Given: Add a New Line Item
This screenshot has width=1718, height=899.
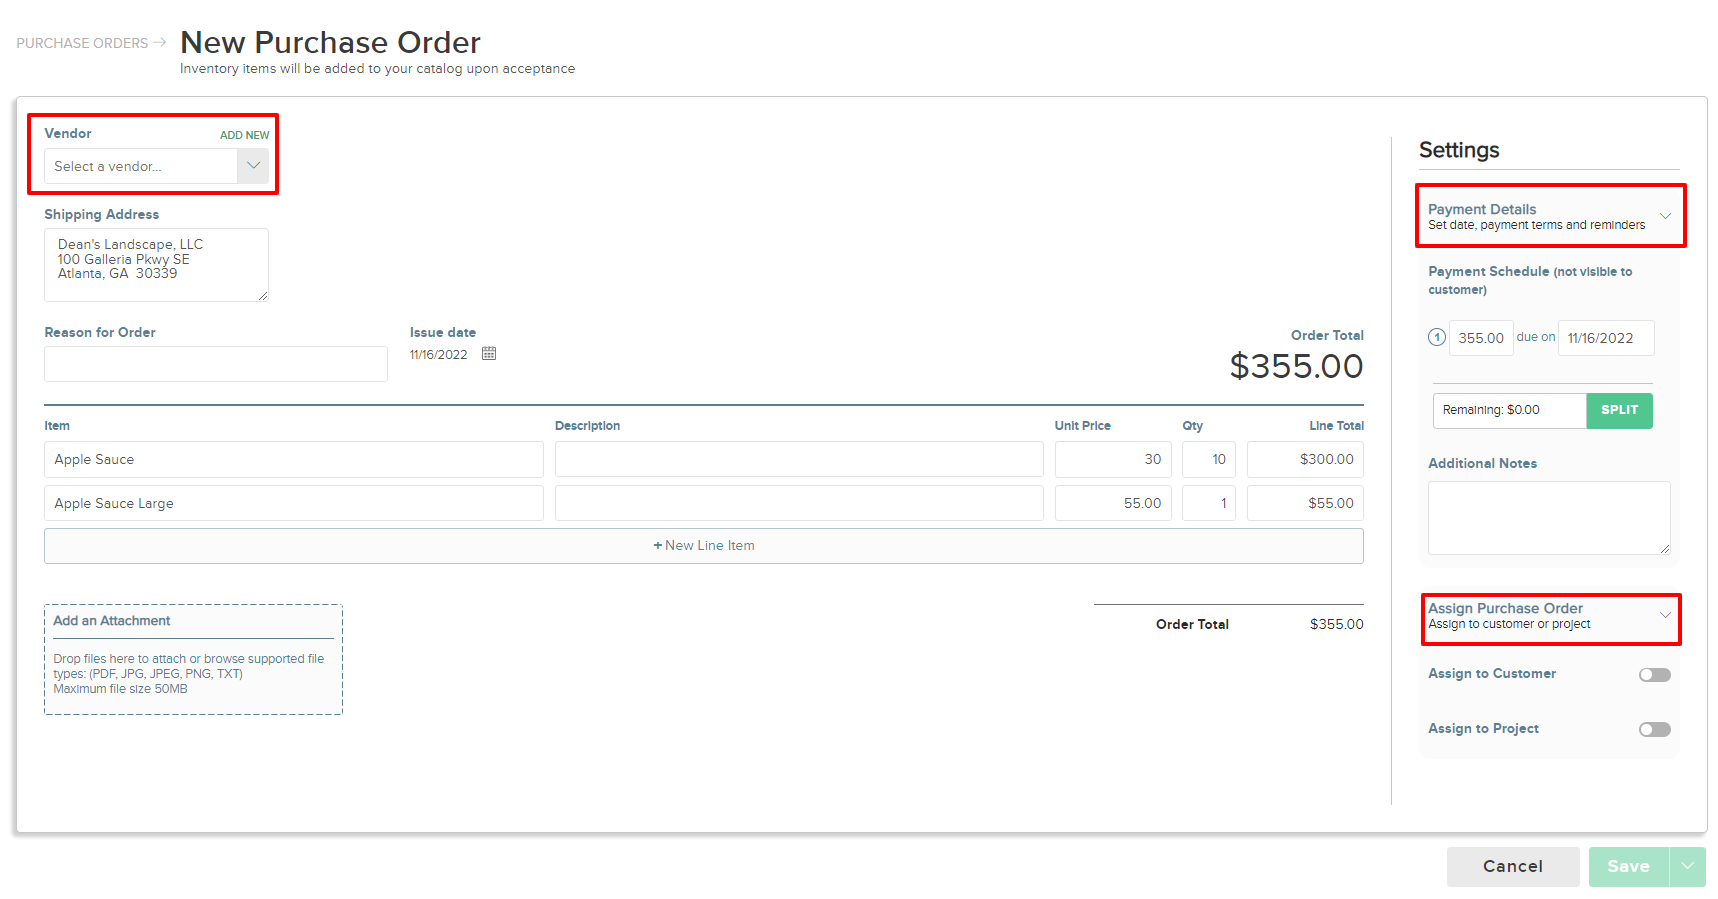Looking at the screenshot, I should [704, 546].
